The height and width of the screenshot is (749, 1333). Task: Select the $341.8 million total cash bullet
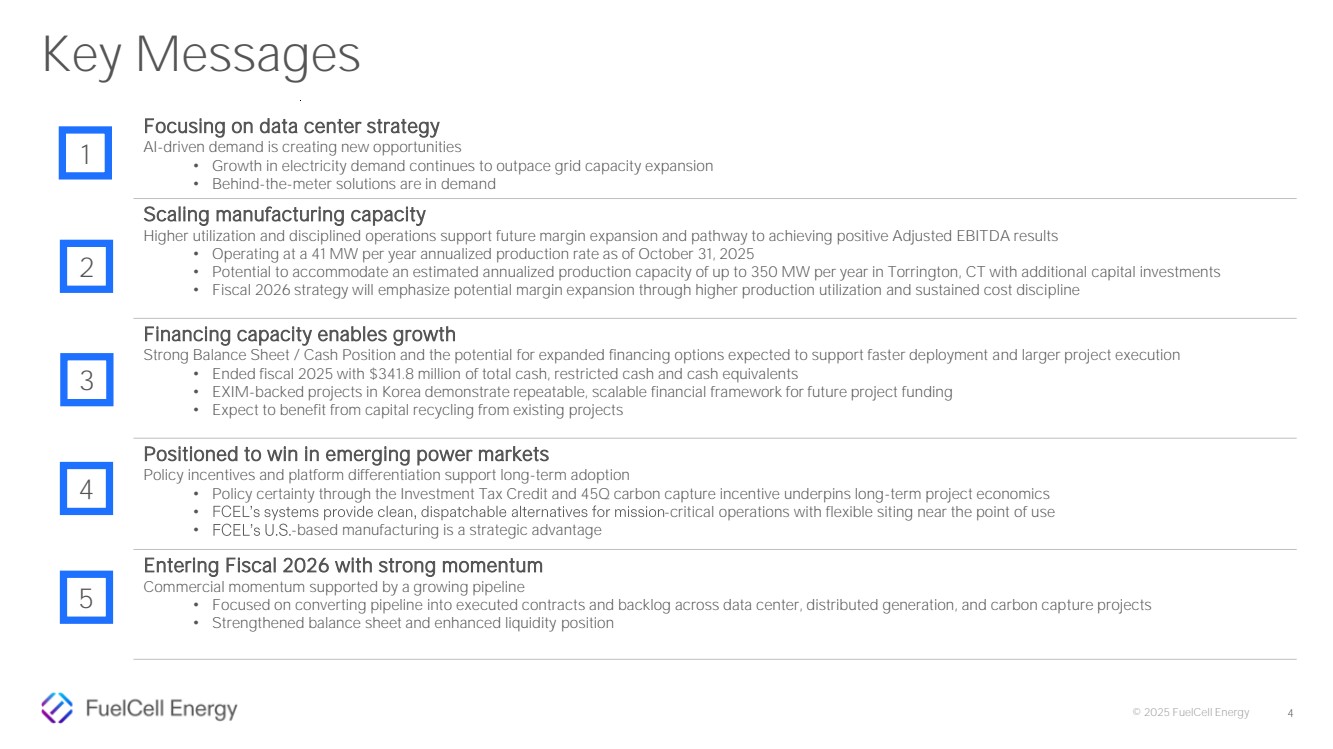pyautogui.click(x=504, y=374)
